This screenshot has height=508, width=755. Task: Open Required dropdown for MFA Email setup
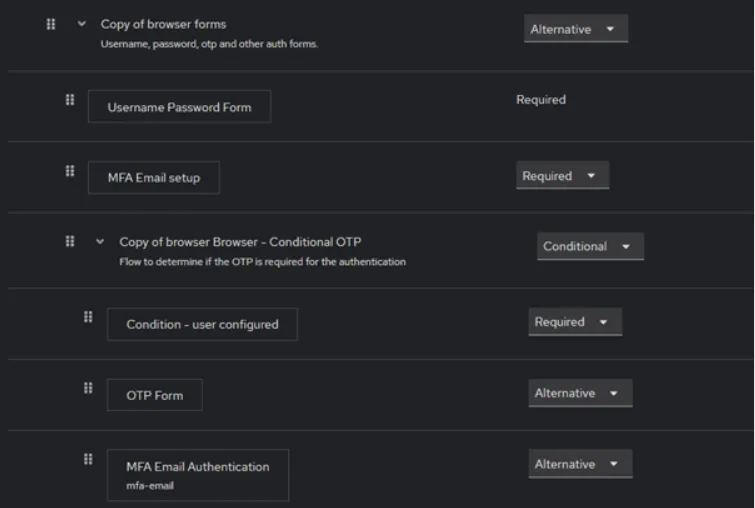(x=562, y=176)
